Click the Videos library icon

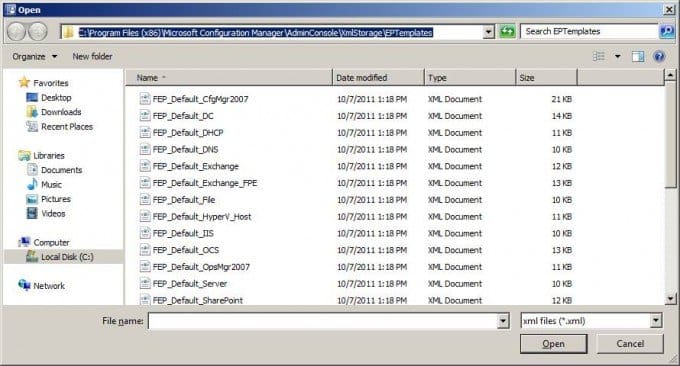coord(32,213)
